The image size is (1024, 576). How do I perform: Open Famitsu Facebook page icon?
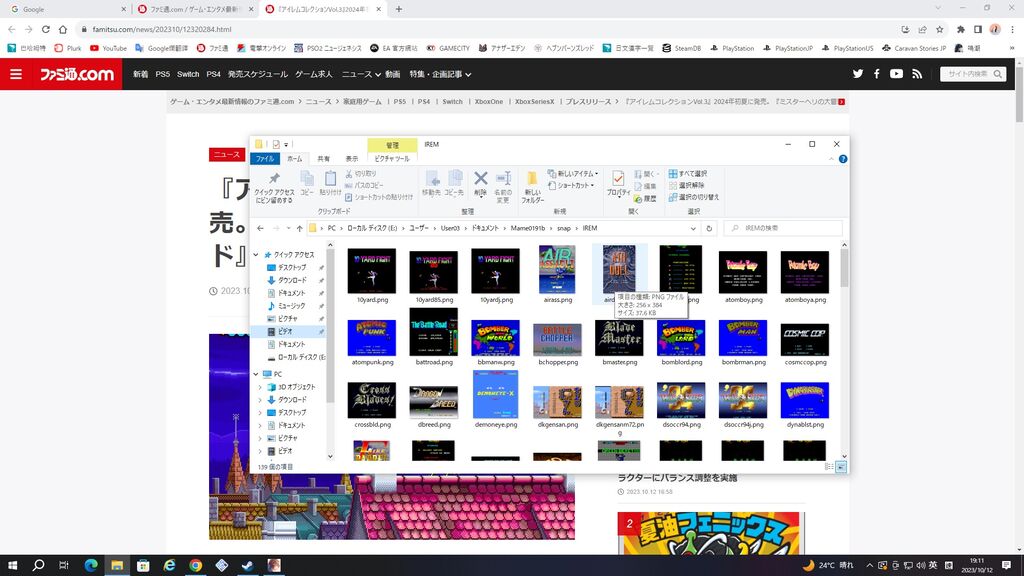tap(876, 74)
